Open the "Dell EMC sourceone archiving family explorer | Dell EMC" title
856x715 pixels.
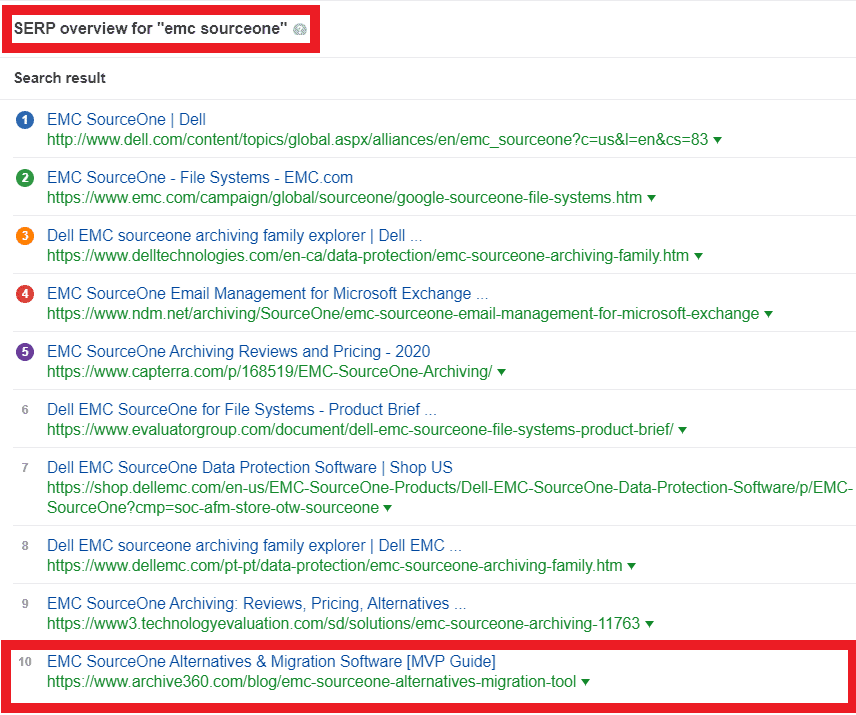254,545
